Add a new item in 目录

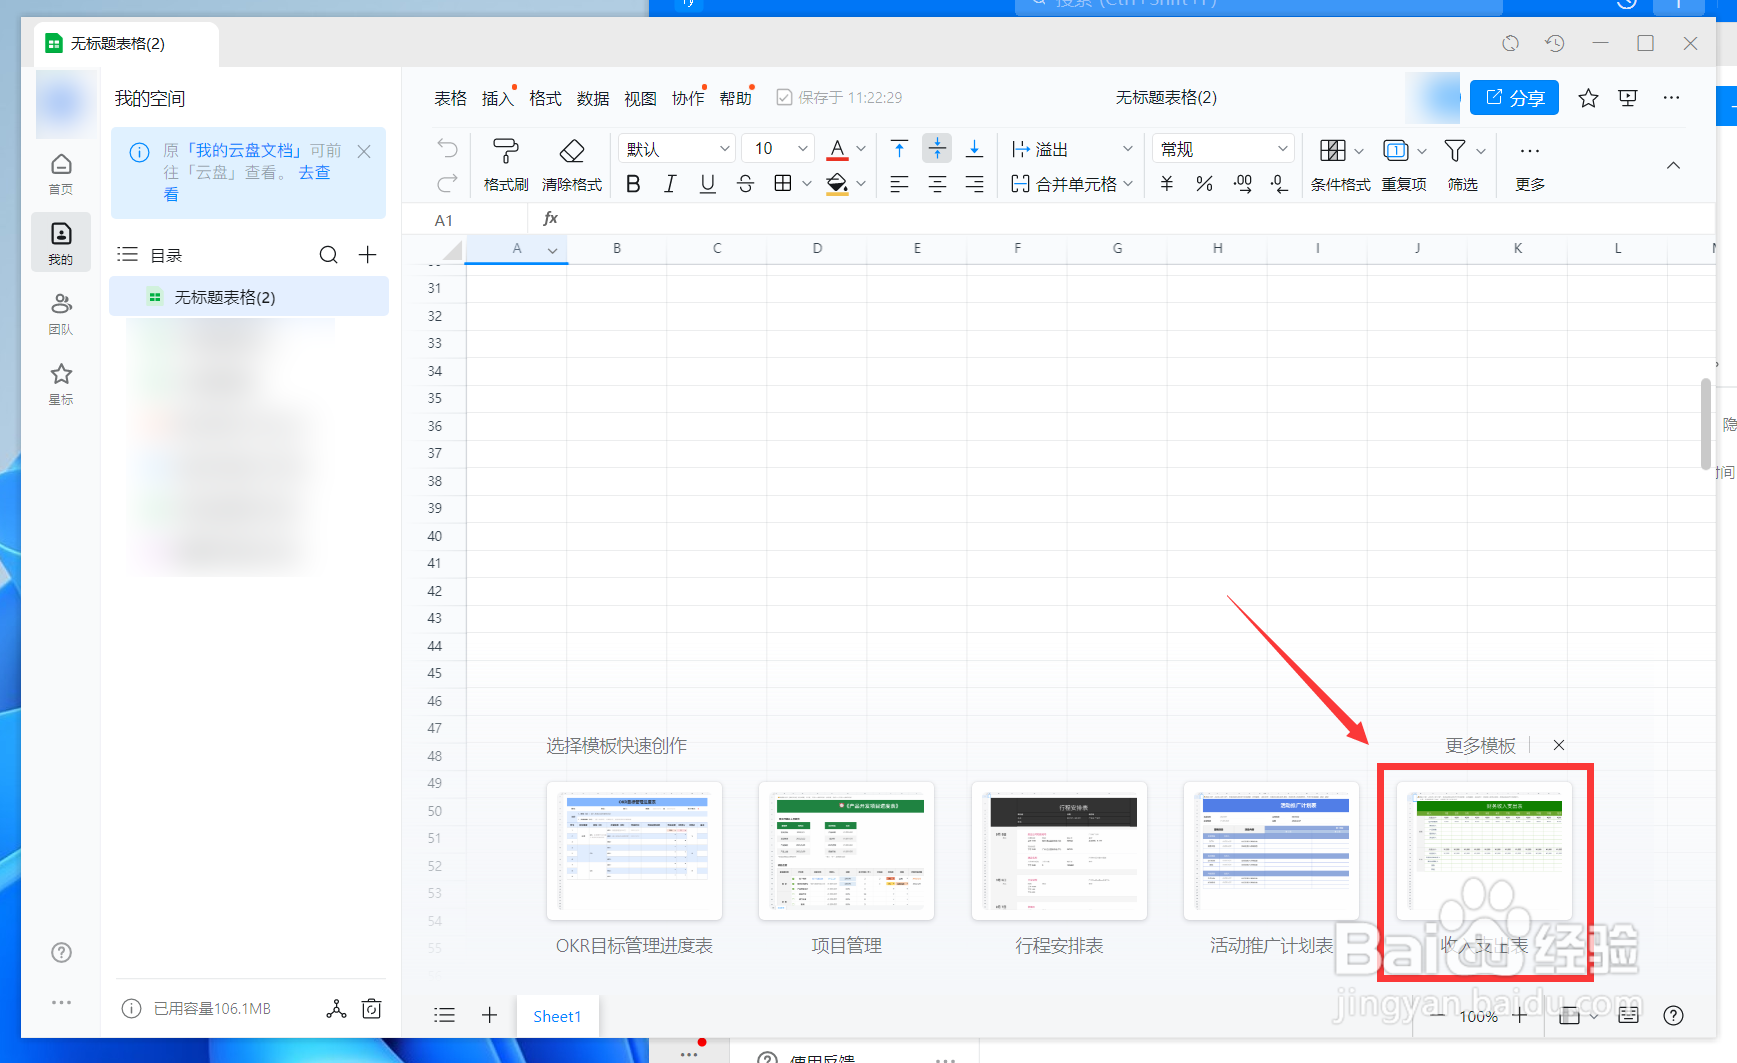tap(368, 255)
